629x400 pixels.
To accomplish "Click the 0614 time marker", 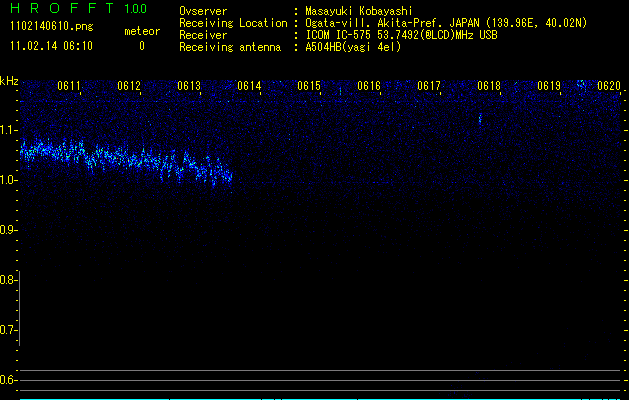I will [x=249, y=86].
